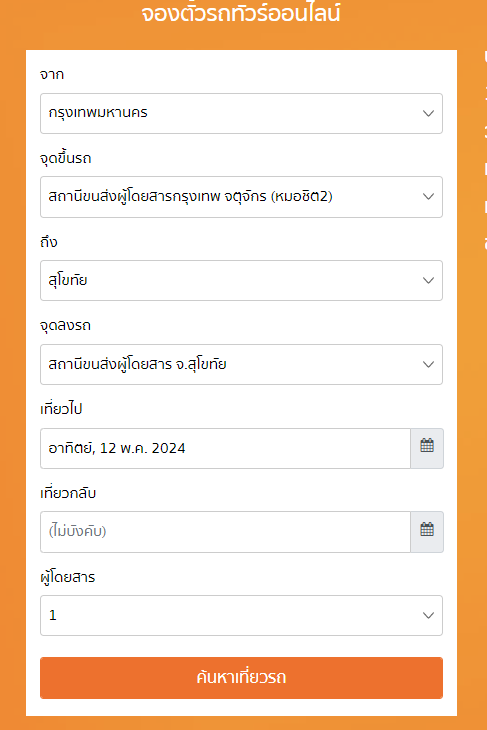Click the เที่ยวกลับ field label
Screen dimensions: 487x730
[68, 493]
